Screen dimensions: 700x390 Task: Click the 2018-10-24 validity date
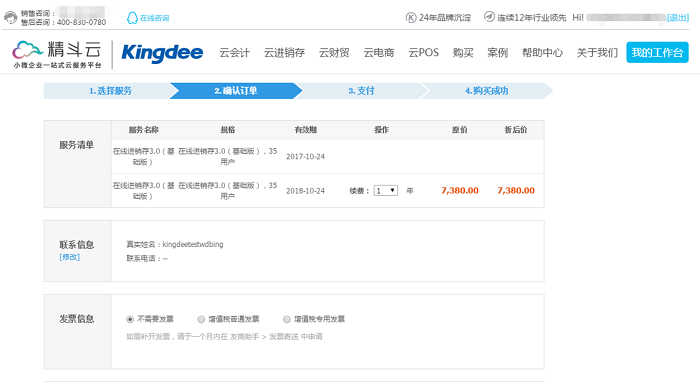coord(305,191)
